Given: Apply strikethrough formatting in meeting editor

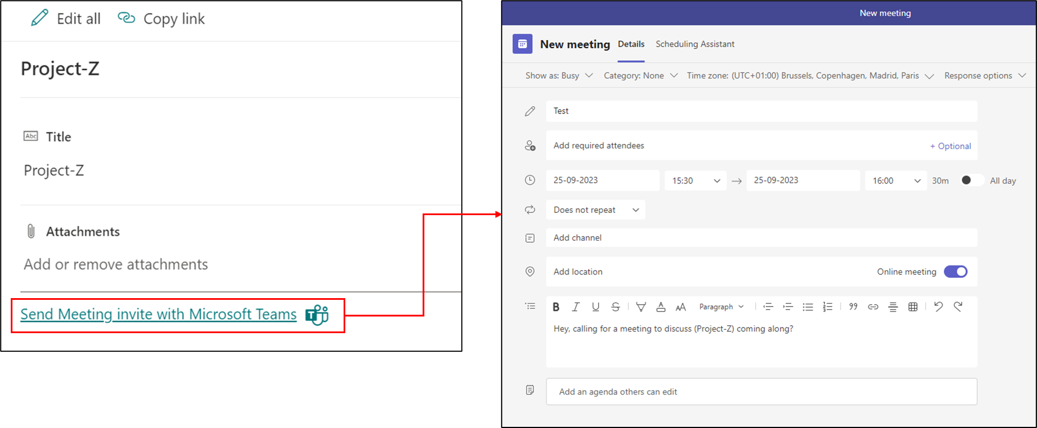Looking at the screenshot, I should tap(616, 307).
